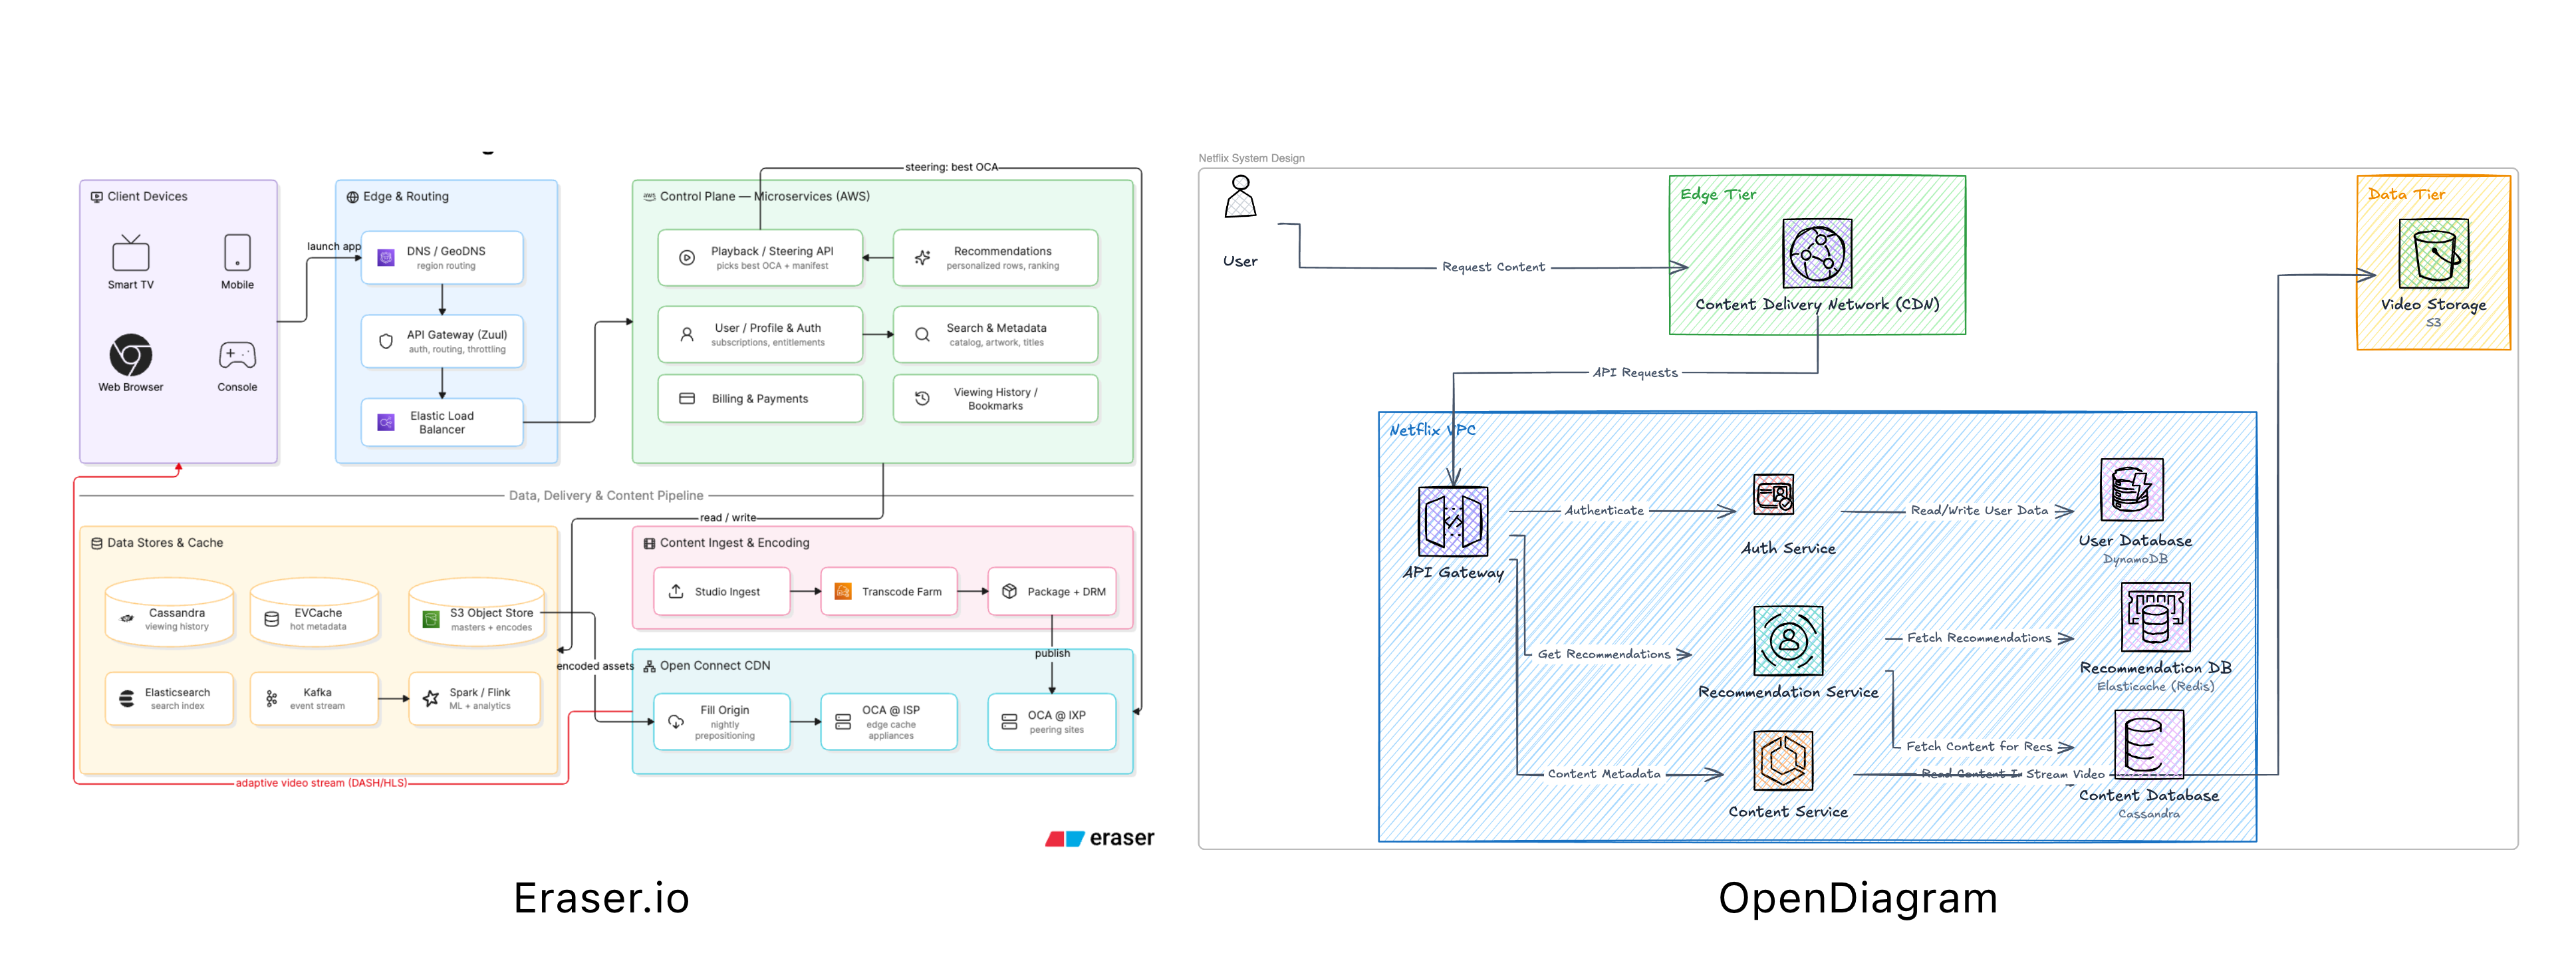Click the OpenDiagram API Gateway icon
Image resolution: width=2576 pixels, height=955 pixels.
click(1453, 521)
